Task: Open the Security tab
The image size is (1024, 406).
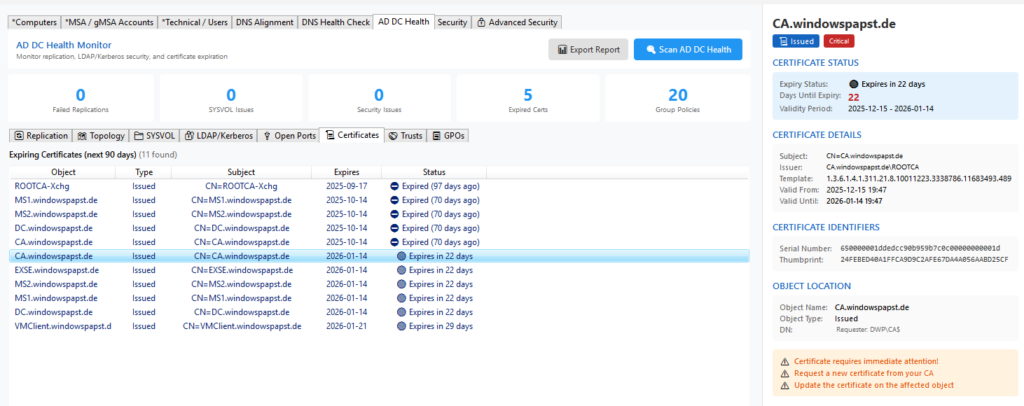Action: tap(452, 22)
